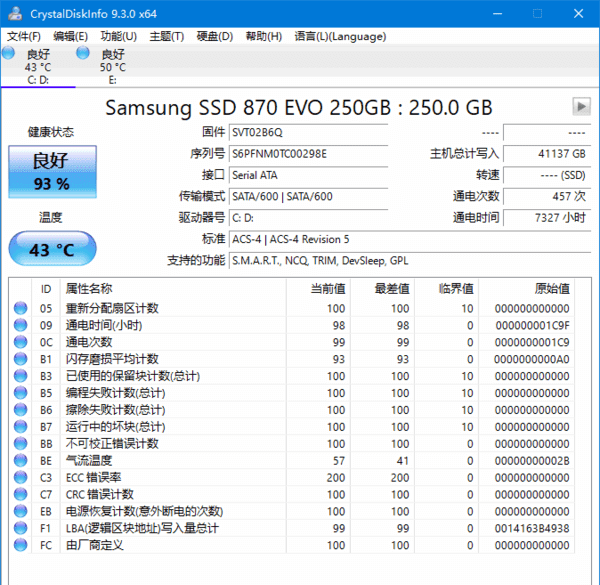Click the status dot for attribute 09
Screen dimensions: 600x585
(x=21, y=325)
